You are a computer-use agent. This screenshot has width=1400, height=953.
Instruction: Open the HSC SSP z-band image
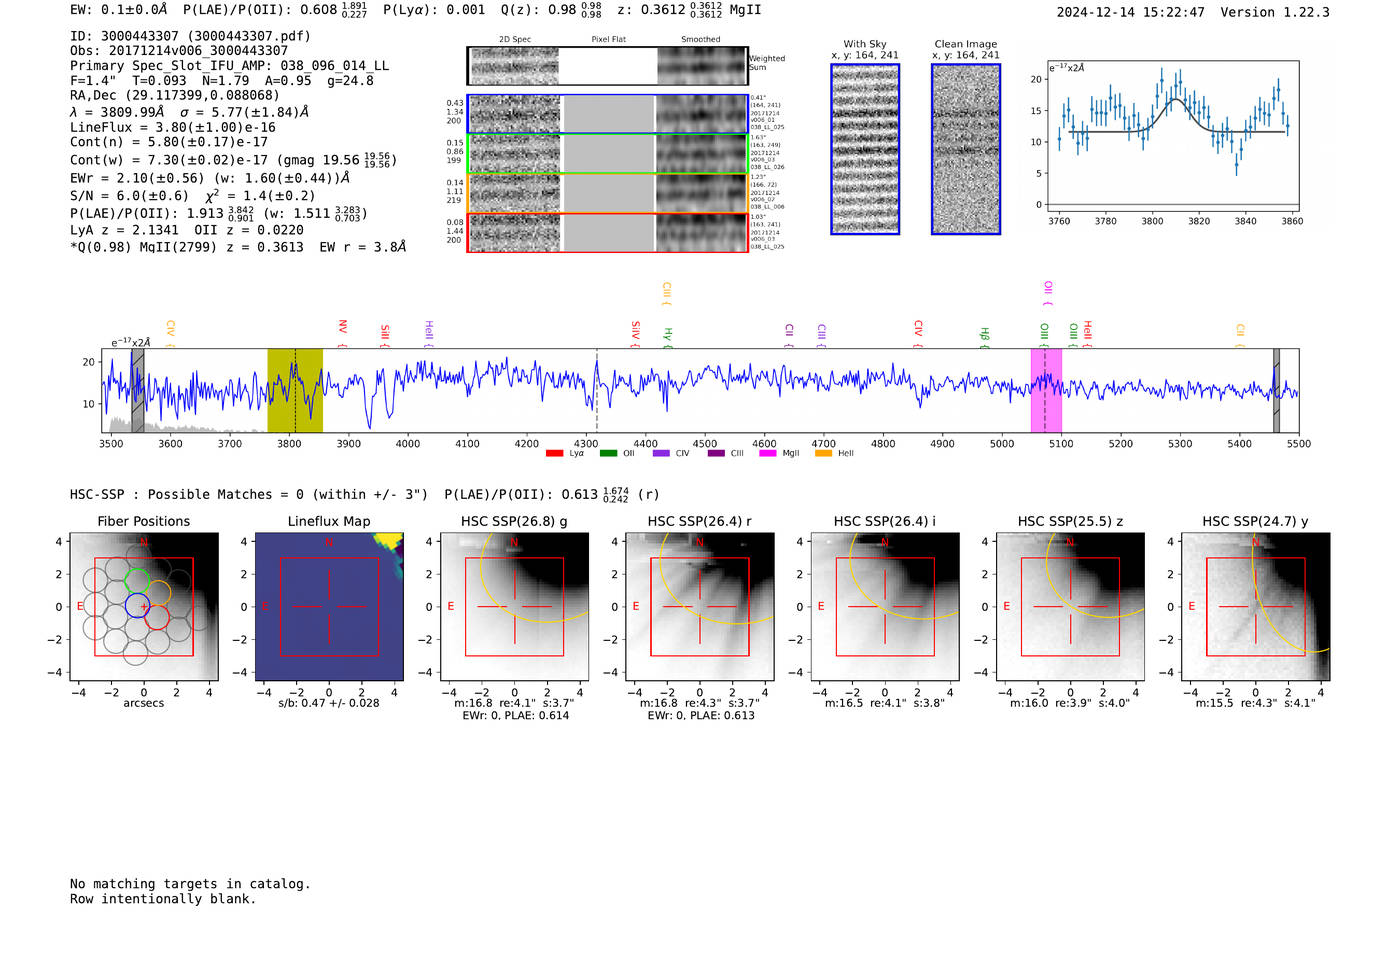point(1070,606)
